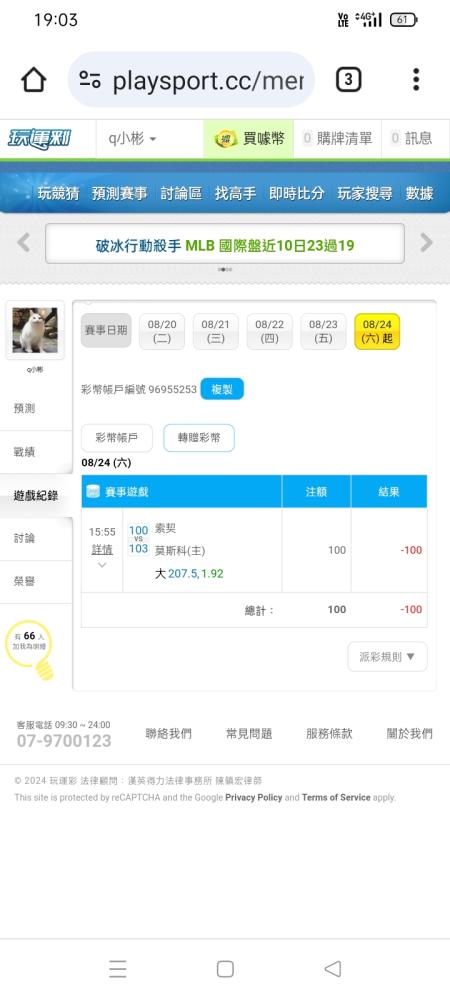The width and height of the screenshot is (450, 1000).
Task: Click the 買噱幣 coin icon
Action: 226,138
